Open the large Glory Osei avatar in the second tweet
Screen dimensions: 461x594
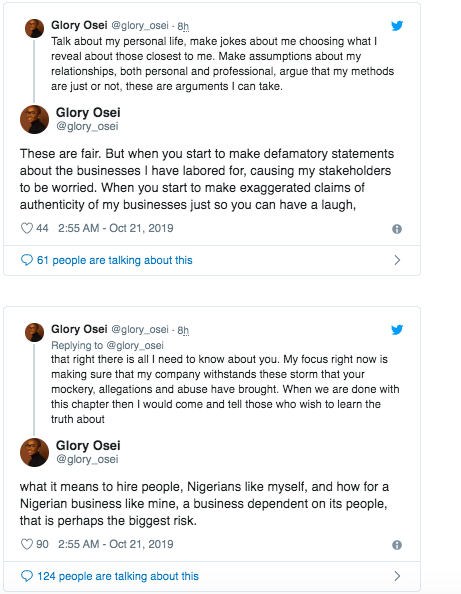click(x=34, y=452)
